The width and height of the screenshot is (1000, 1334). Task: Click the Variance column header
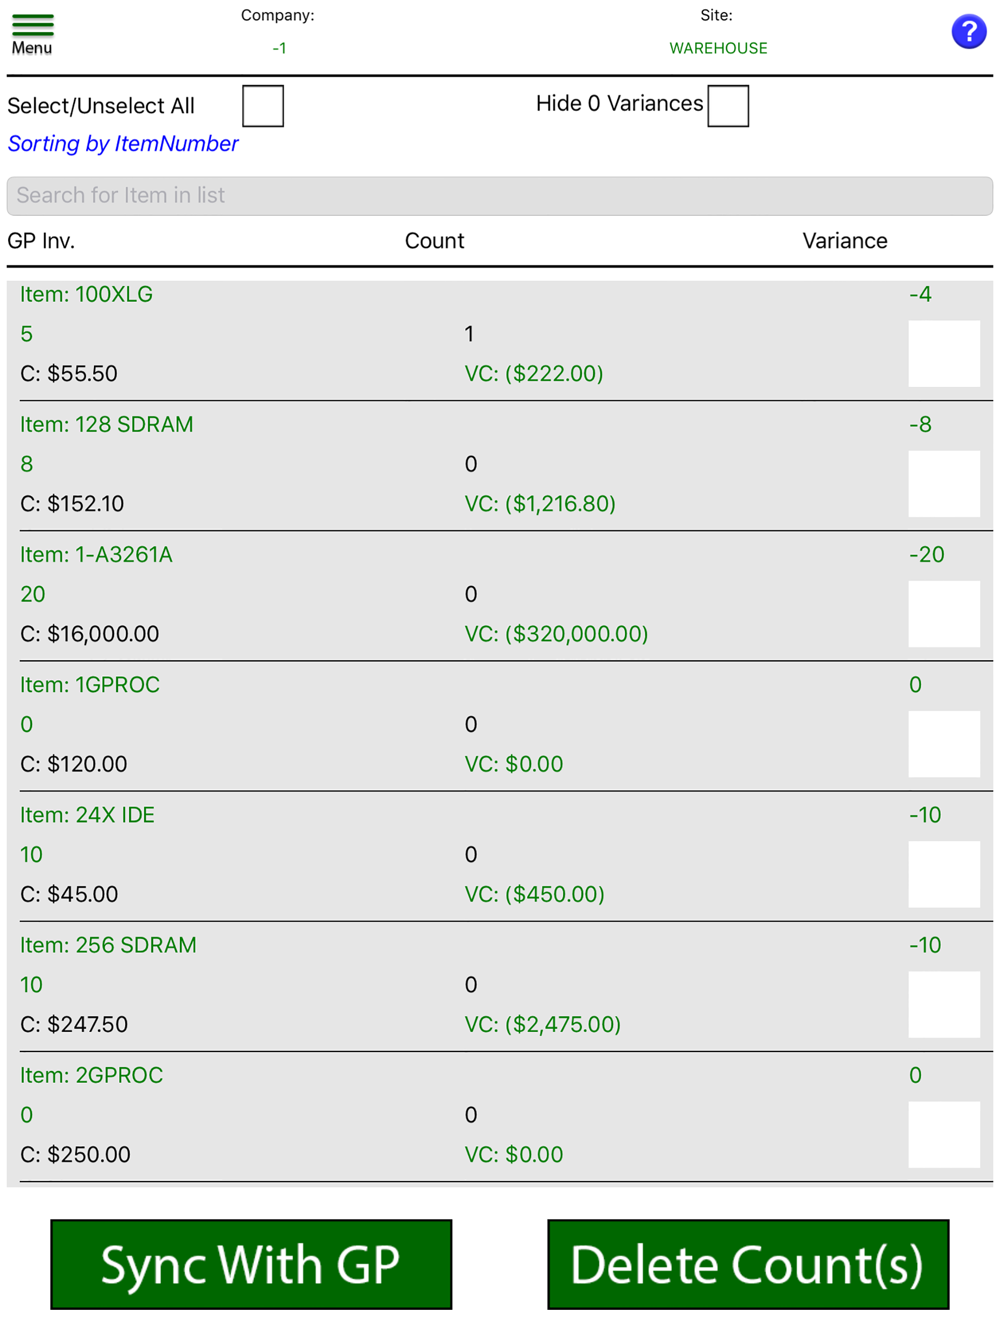coord(844,241)
